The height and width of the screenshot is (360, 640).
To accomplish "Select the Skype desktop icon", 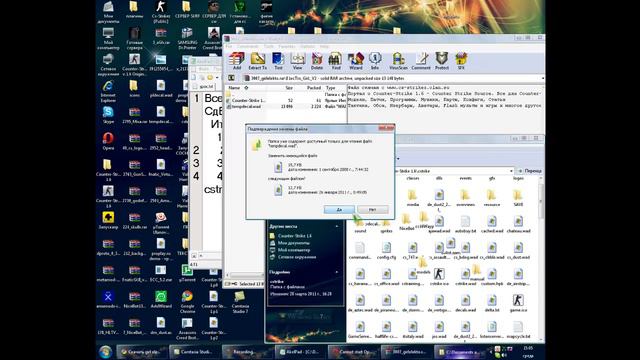I will (x=108, y=115).
